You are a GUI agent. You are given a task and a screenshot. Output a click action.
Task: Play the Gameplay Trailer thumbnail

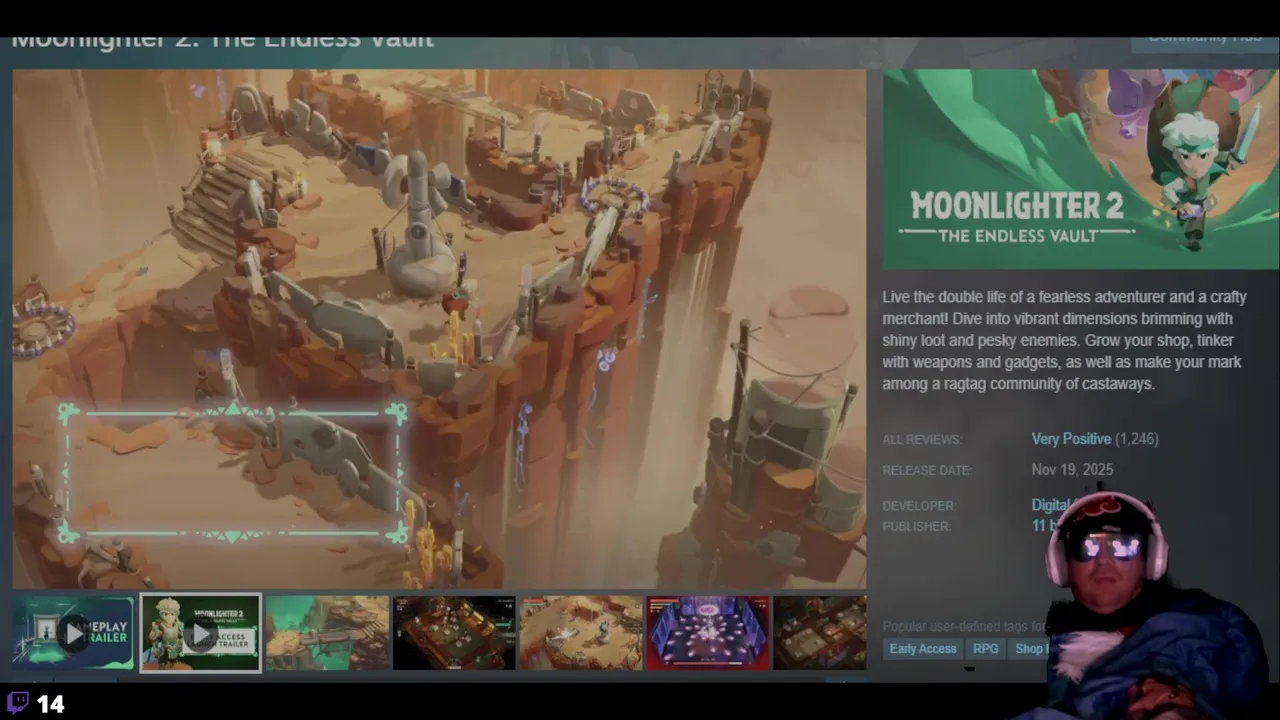coord(73,633)
